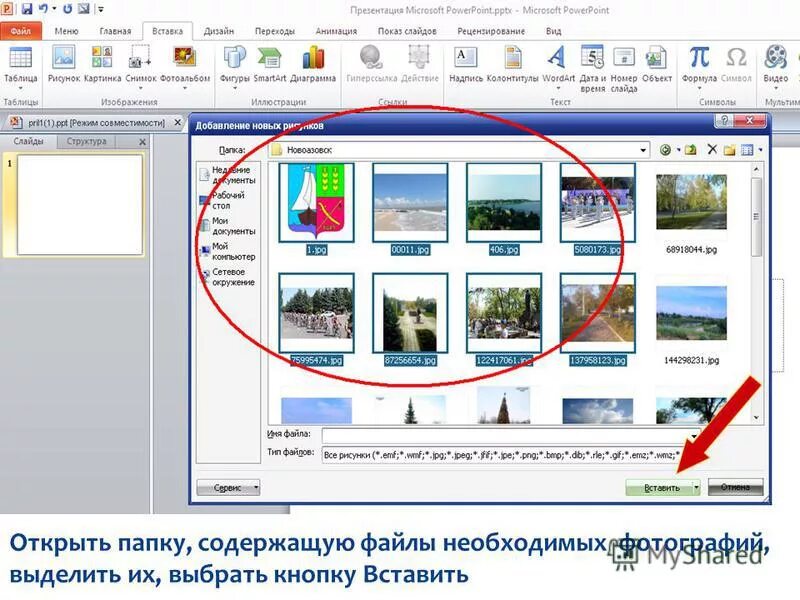Customize quick access toolbar dropdown
Viewport: 800px width, 600px height.
[x=101, y=9]
